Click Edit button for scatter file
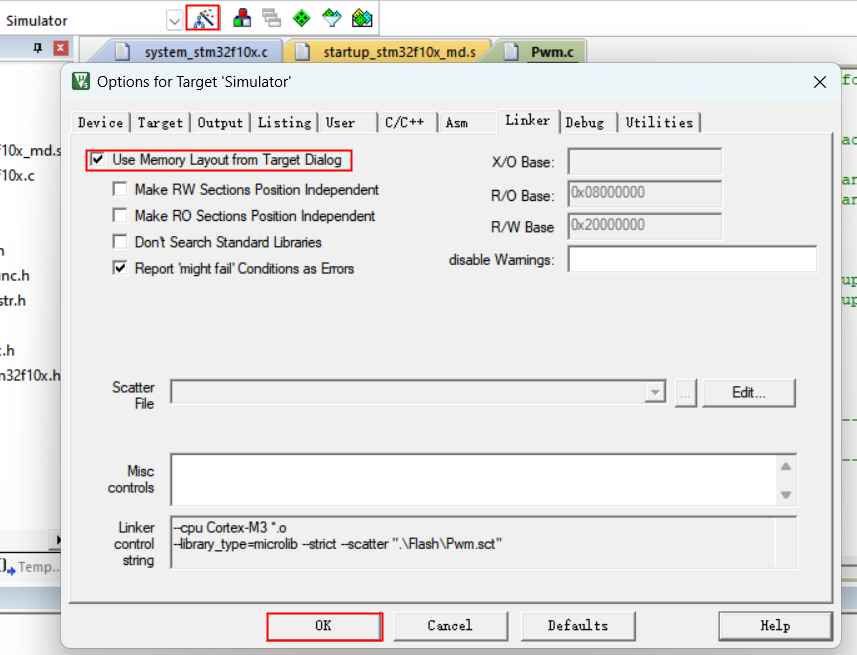 [748, 393]
